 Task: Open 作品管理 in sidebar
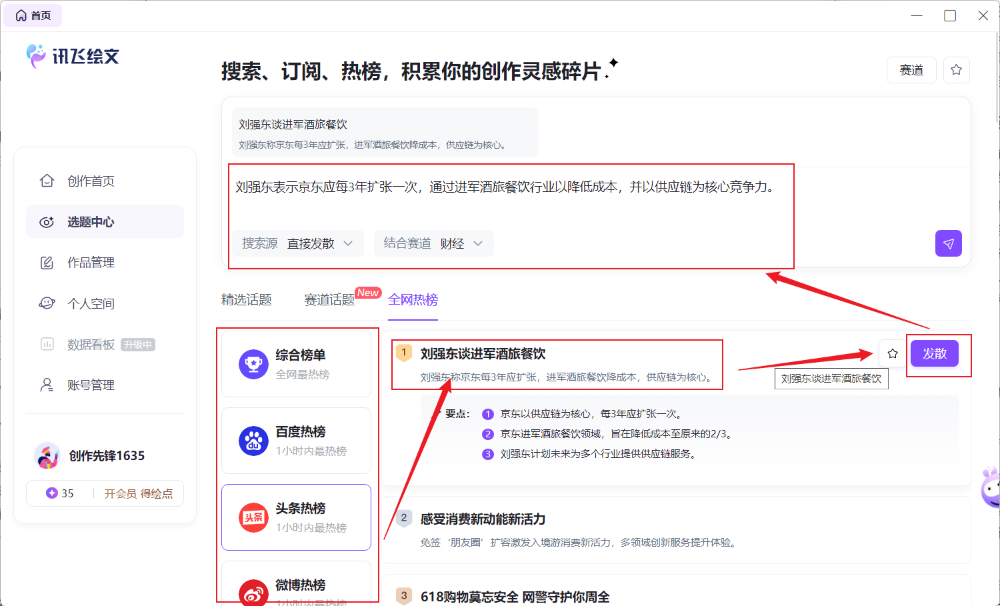(91, 263)
